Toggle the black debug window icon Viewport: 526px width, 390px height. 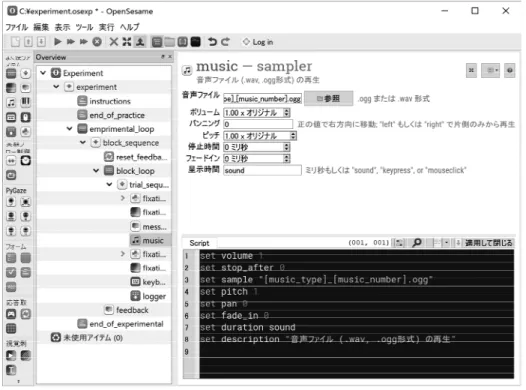tap(196, 42)
